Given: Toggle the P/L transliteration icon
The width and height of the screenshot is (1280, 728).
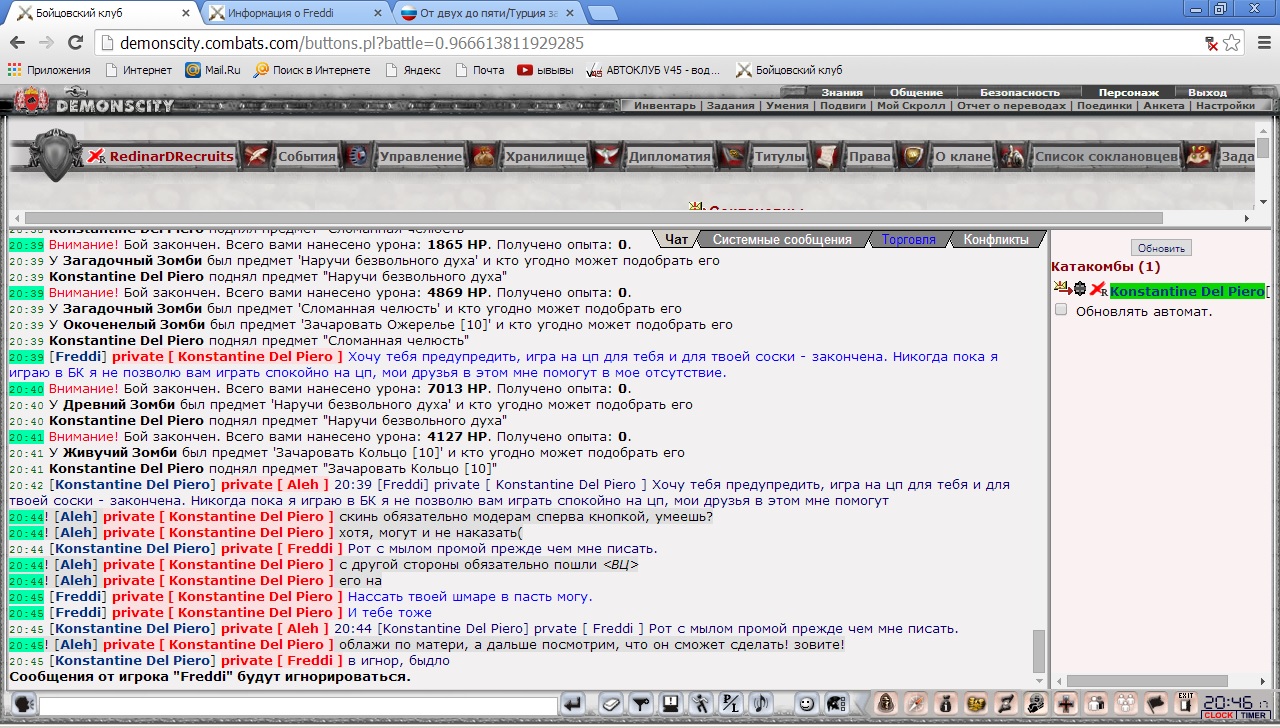Looking at the screenshot, I should [x=731, y=703].
